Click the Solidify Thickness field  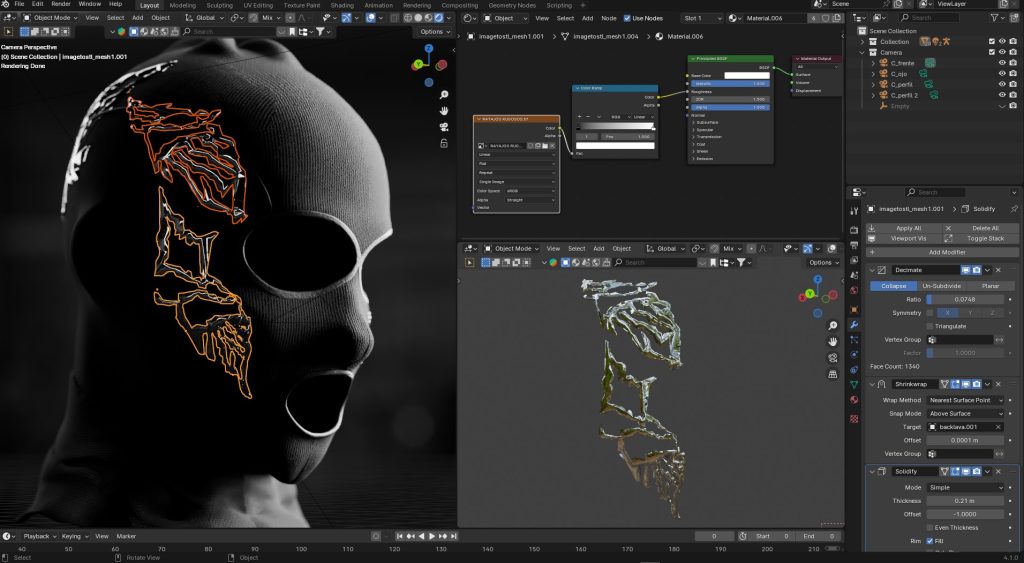tap(965, 501)
